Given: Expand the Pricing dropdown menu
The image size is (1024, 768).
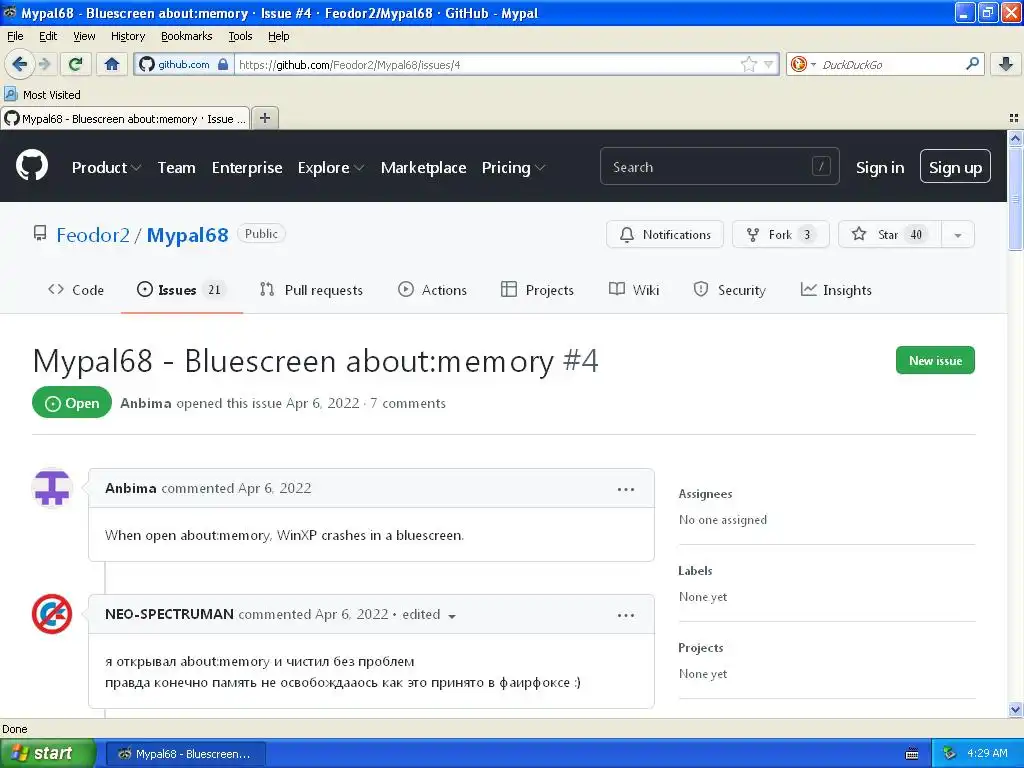Looking at the screenshot, I should click(x=513, y=168).
